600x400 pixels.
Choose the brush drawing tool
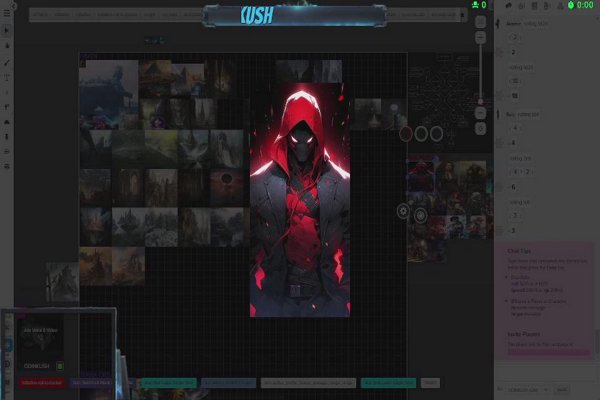pyautogui.click(x=7, y=62)
